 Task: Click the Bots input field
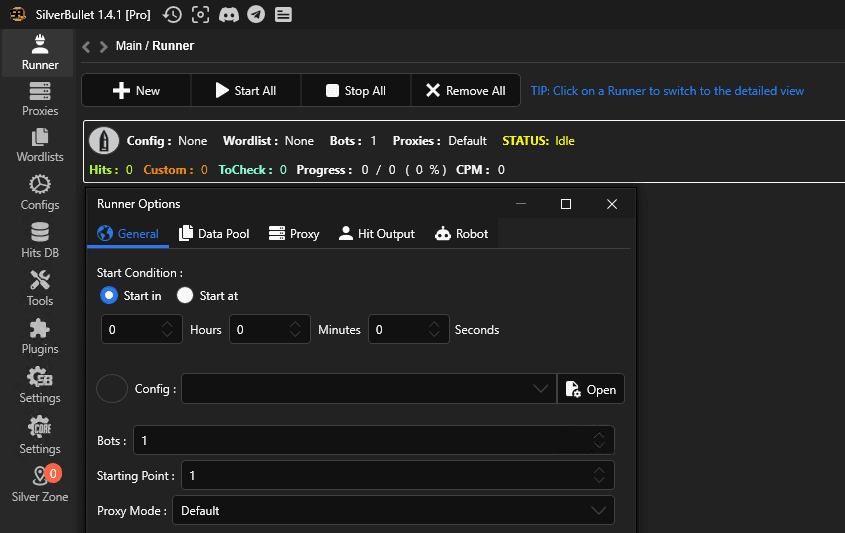(x=373, y=440)
